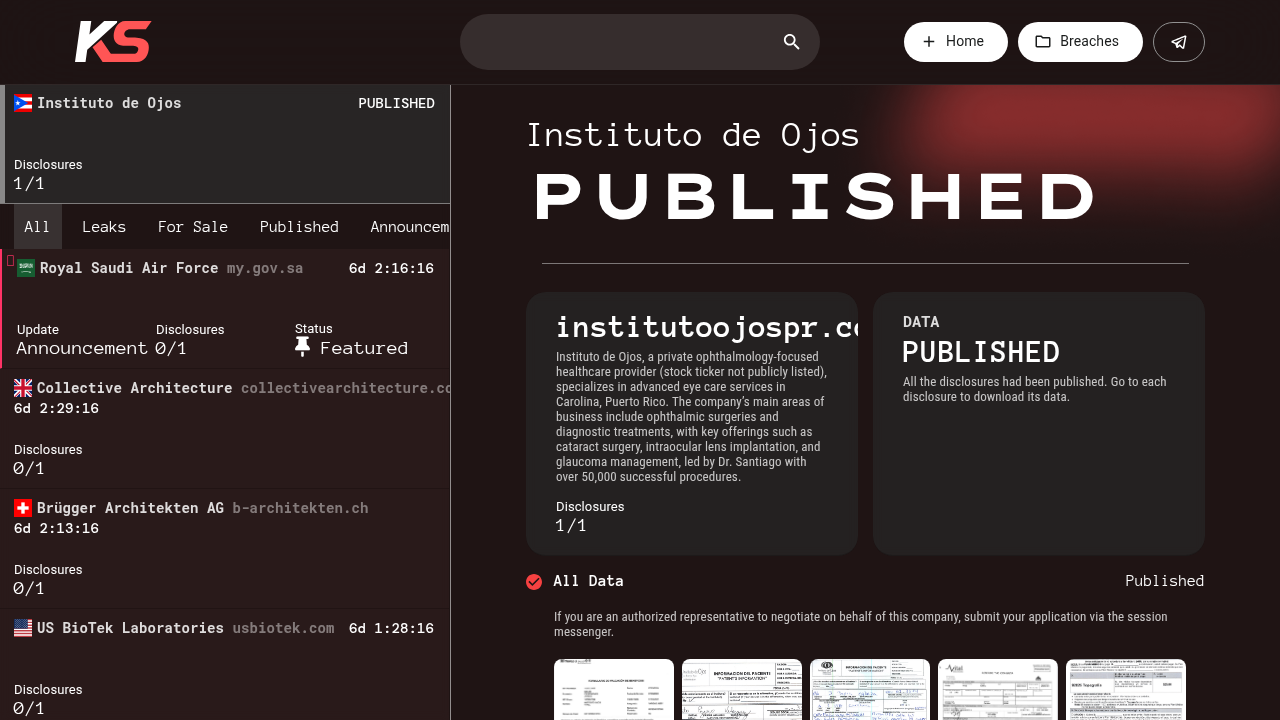
Task: Open the first document thumbnail
Action: (x=614, y=689)
